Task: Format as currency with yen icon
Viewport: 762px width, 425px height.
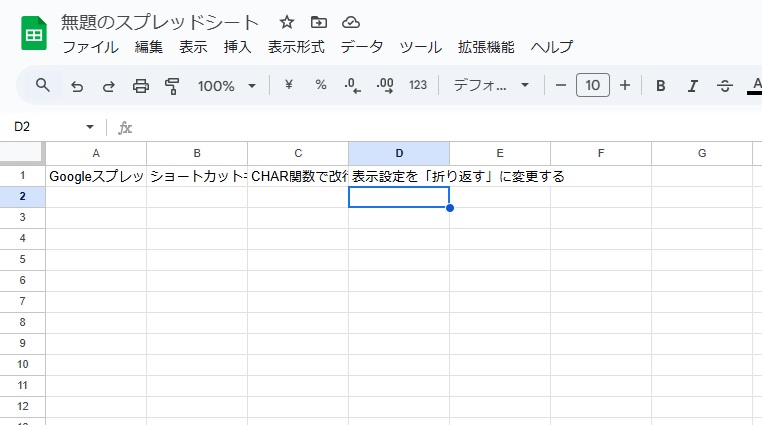Action: pyautogui.click(x=289, y=85)
